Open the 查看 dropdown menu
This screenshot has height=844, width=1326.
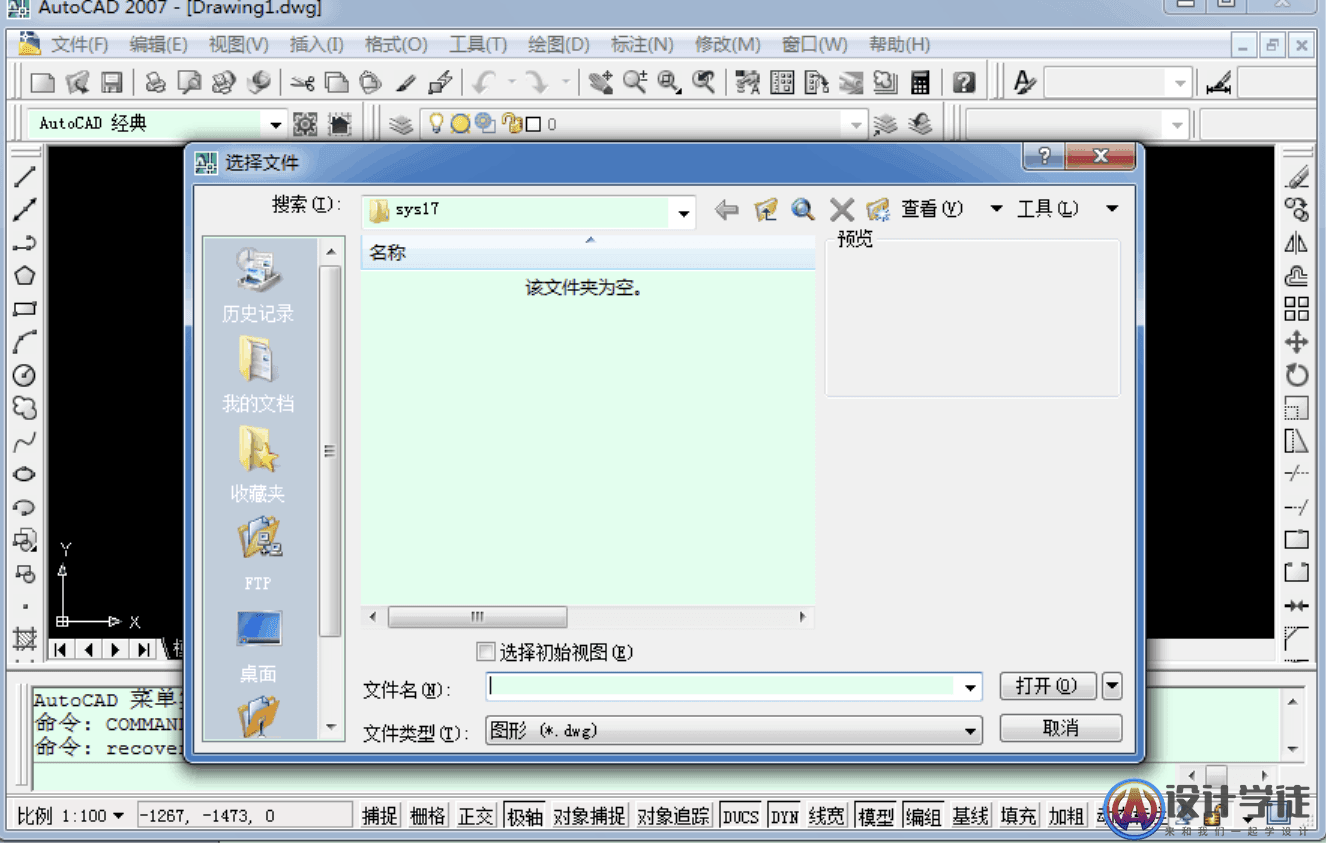(x=996, y=209)
